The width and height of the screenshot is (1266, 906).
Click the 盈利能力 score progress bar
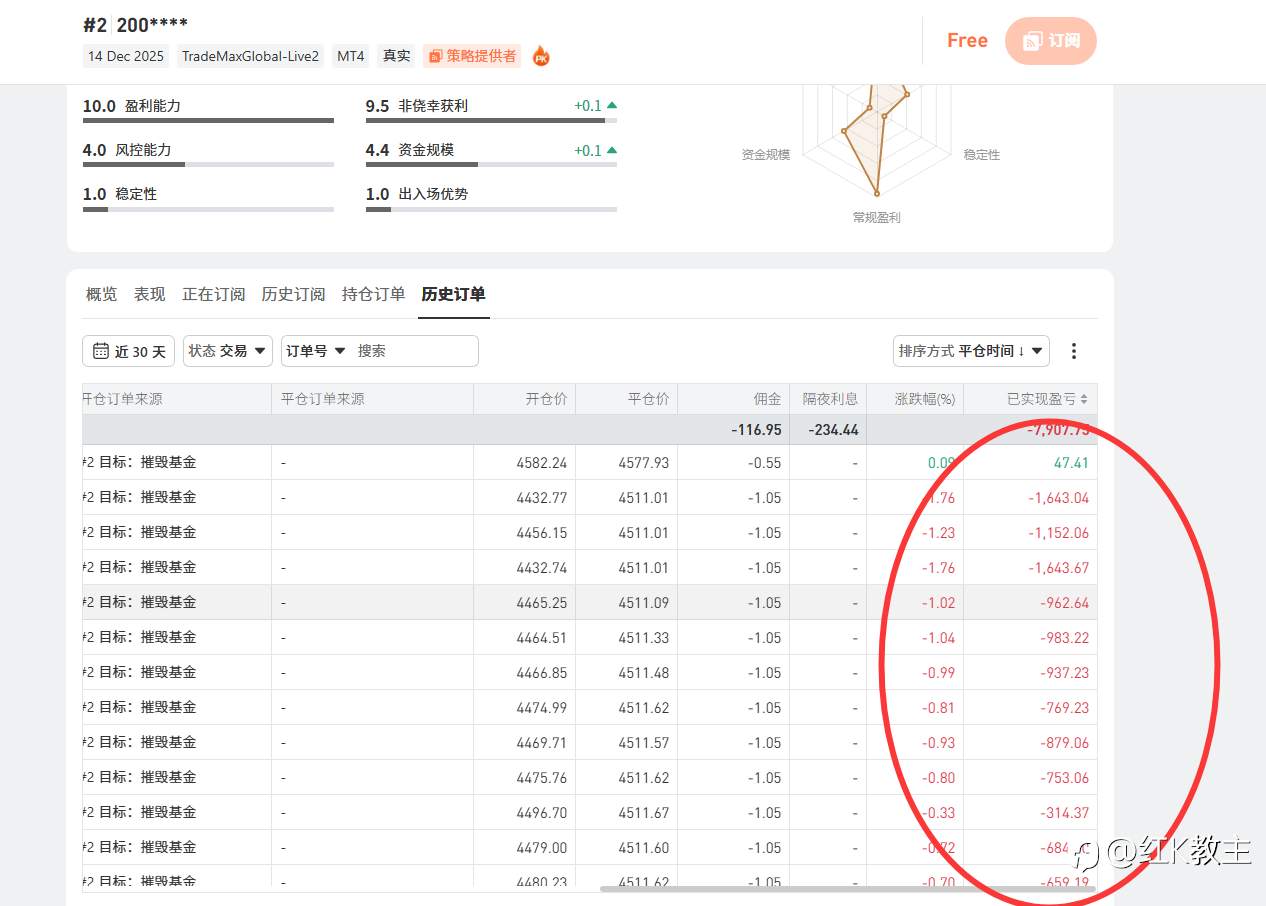pos(208,121)
